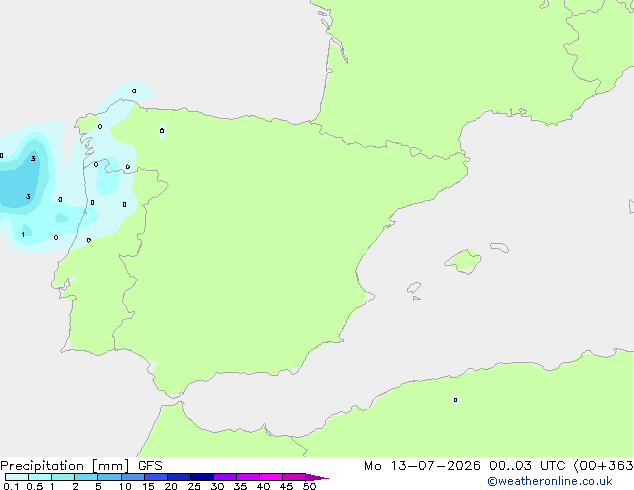Pick legend swatch between 45 and 50
This screenshot has height=490, width=634.
click(294, 477)
